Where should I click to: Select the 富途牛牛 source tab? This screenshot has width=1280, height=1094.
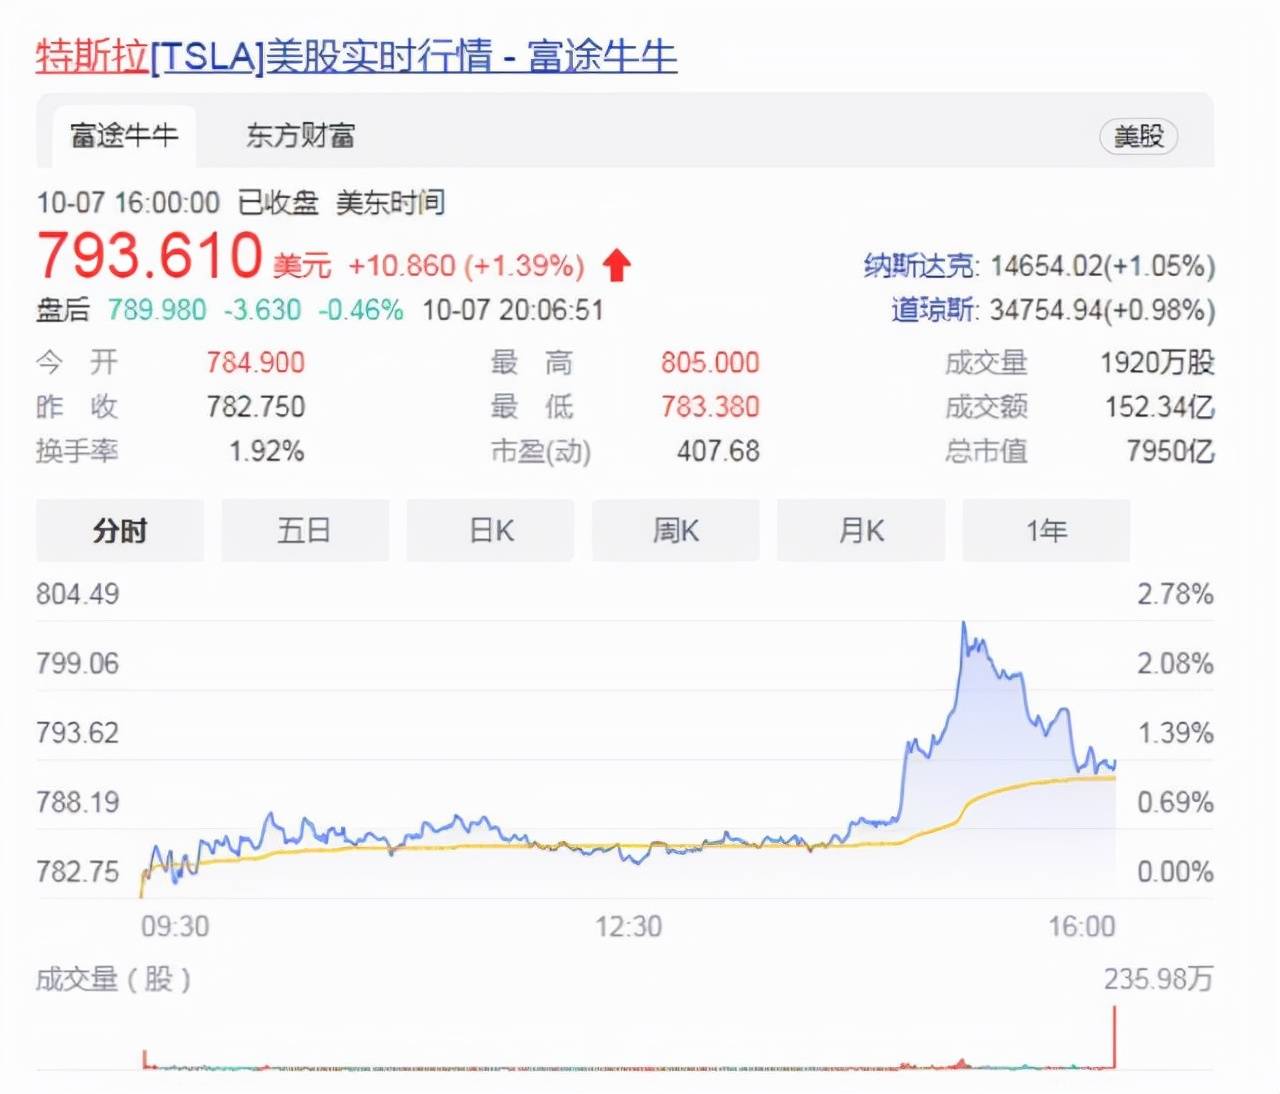click(x=124, y=135)
